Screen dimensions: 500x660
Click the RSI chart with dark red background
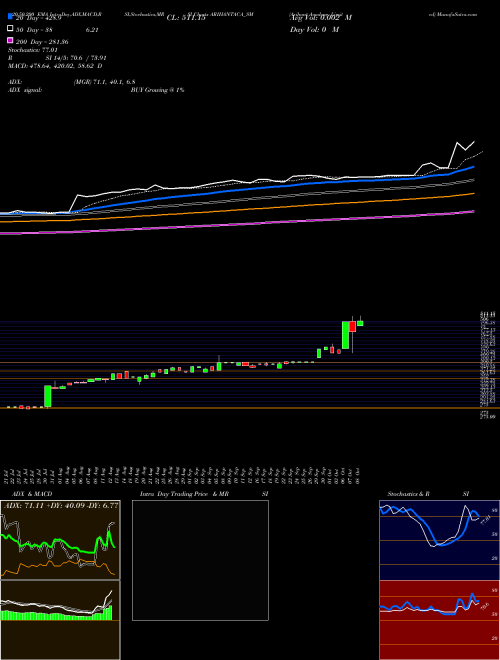tap(439, 620)
